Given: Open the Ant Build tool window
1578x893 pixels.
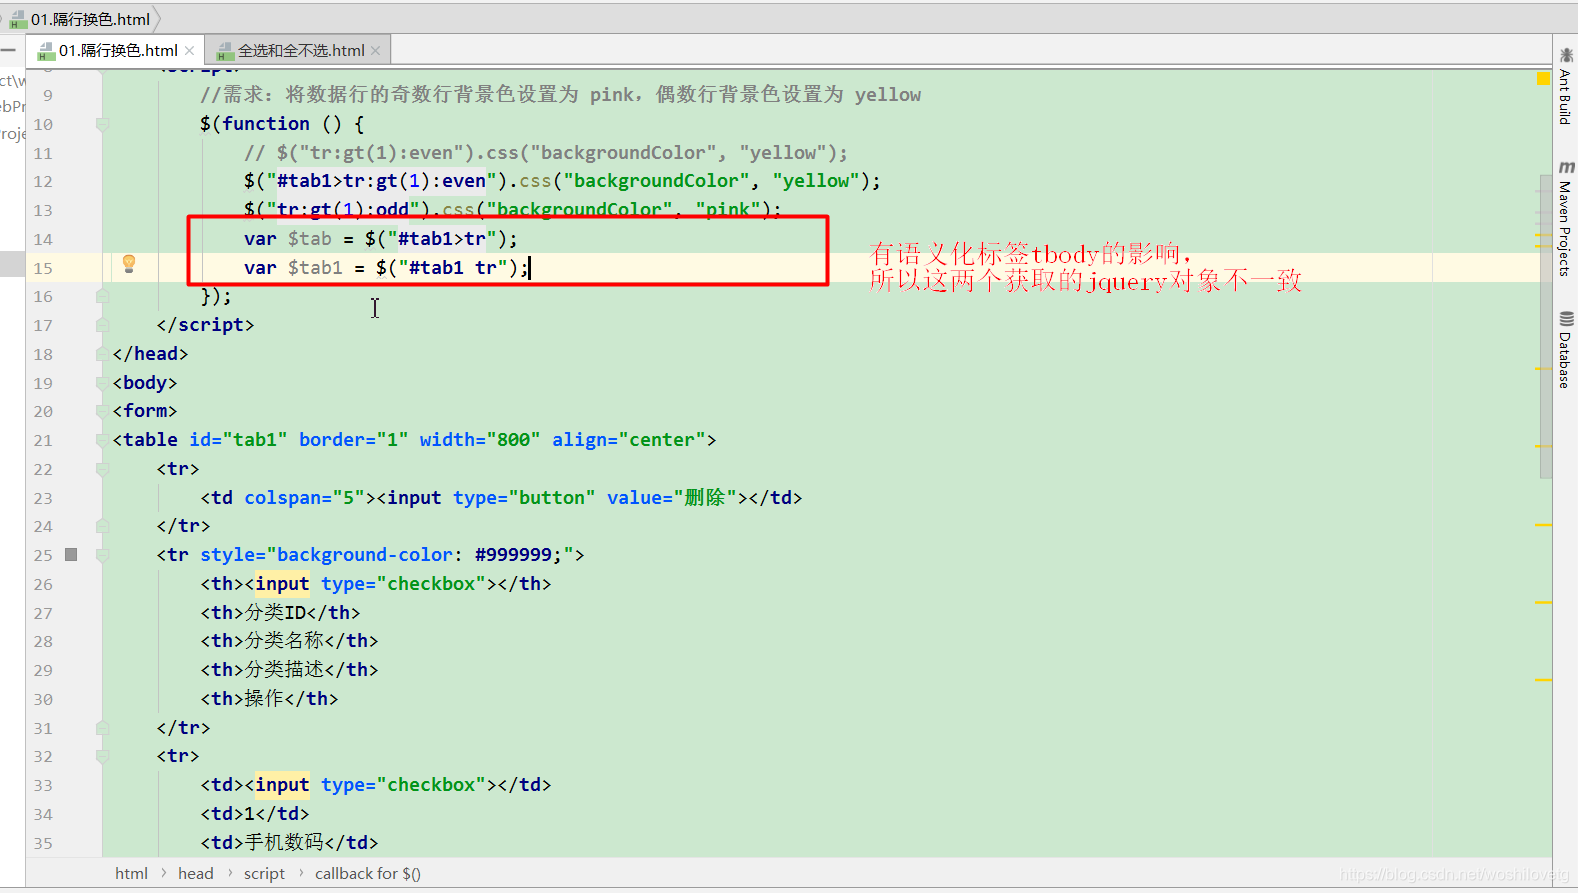Looking at the screenshot, I should [x=1565, y=86].
